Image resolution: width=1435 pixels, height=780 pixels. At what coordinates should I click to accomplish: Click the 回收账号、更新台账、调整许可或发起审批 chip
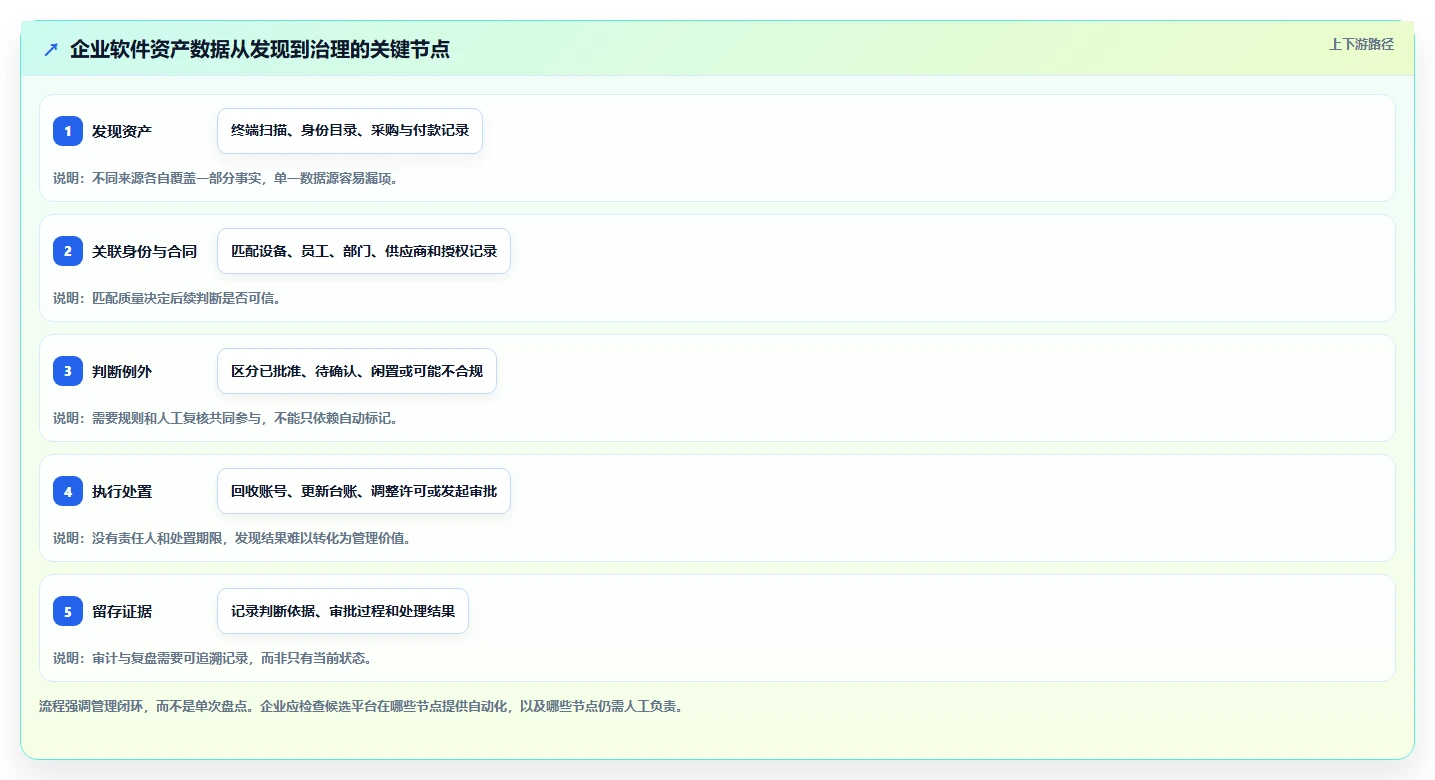pyautogui.click(x=364, y=491)
